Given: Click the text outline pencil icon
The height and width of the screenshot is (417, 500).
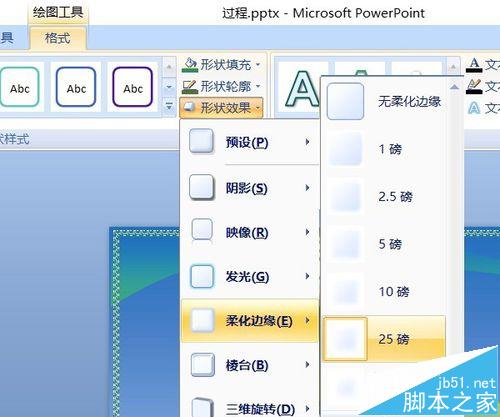Looking at the screenshot, I should (474, 86).
